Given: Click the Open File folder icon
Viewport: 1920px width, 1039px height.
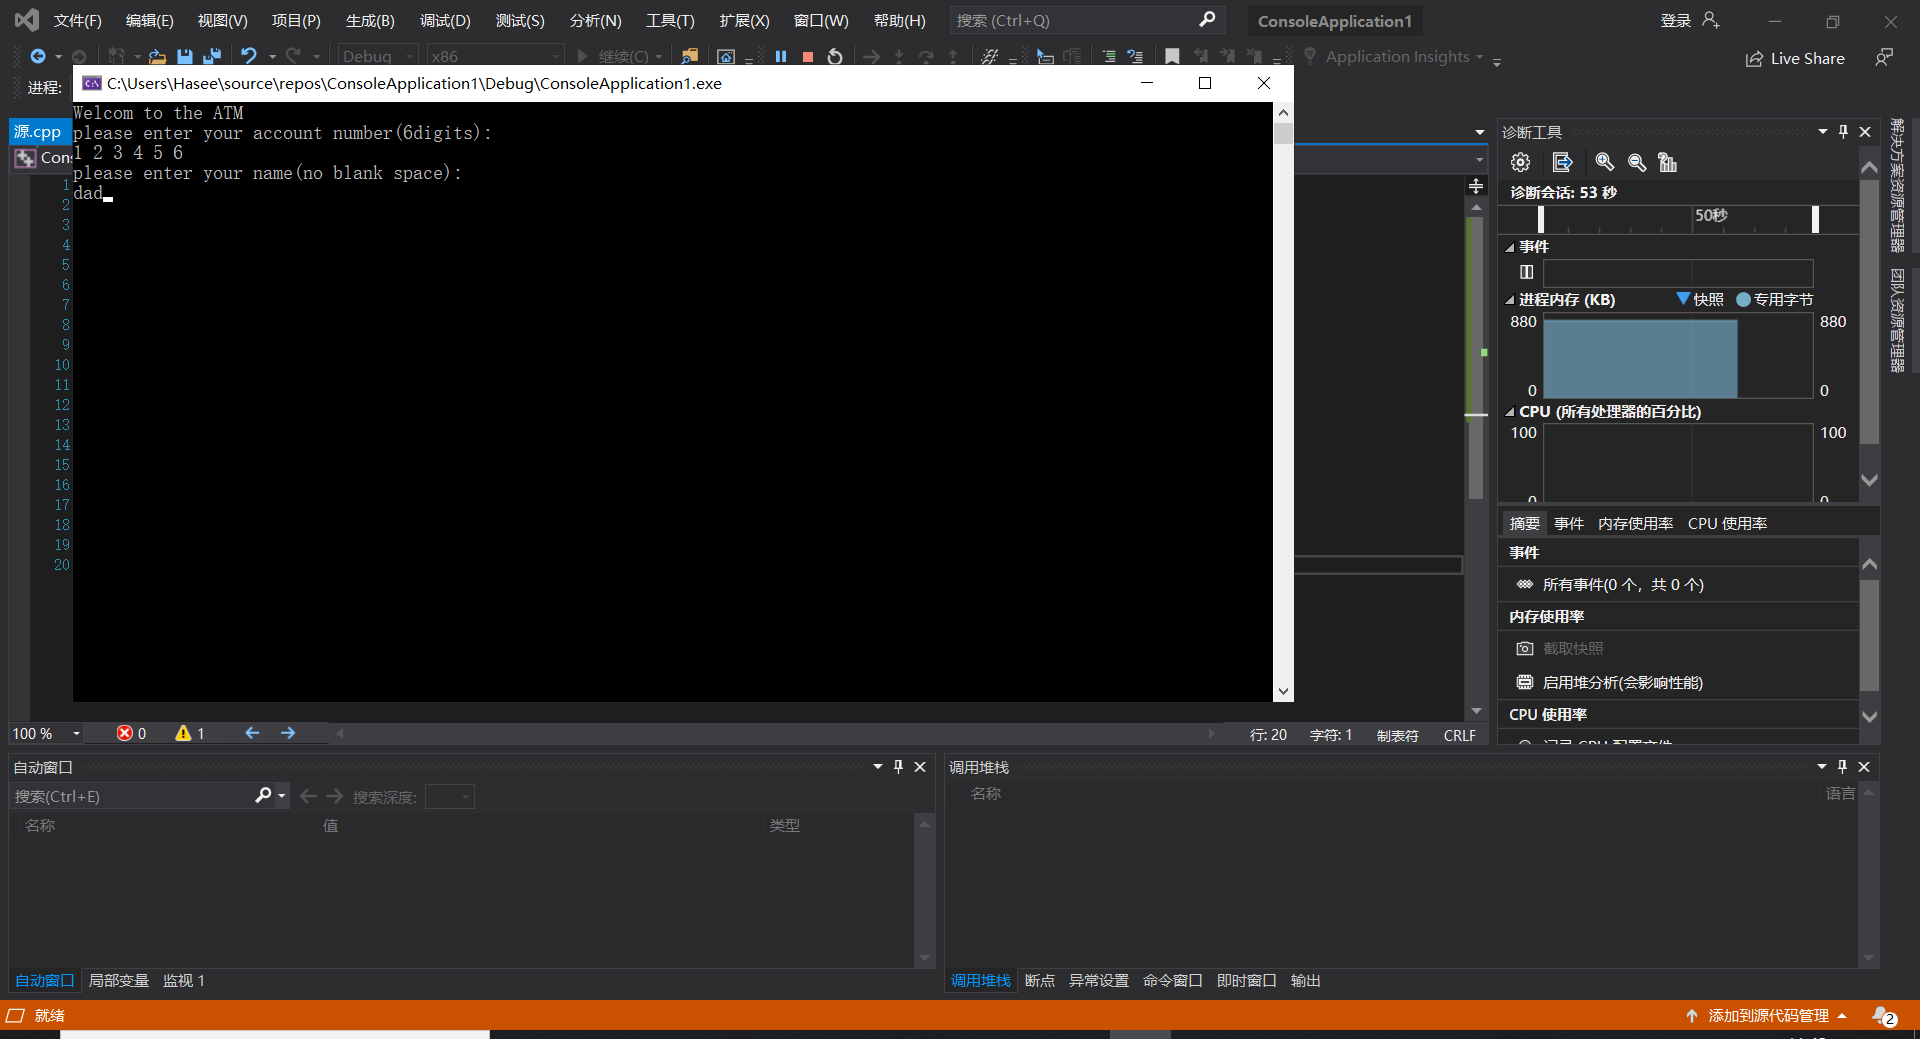Looking at the screenshot, I should pyautogui.click(x=157, y=57).
